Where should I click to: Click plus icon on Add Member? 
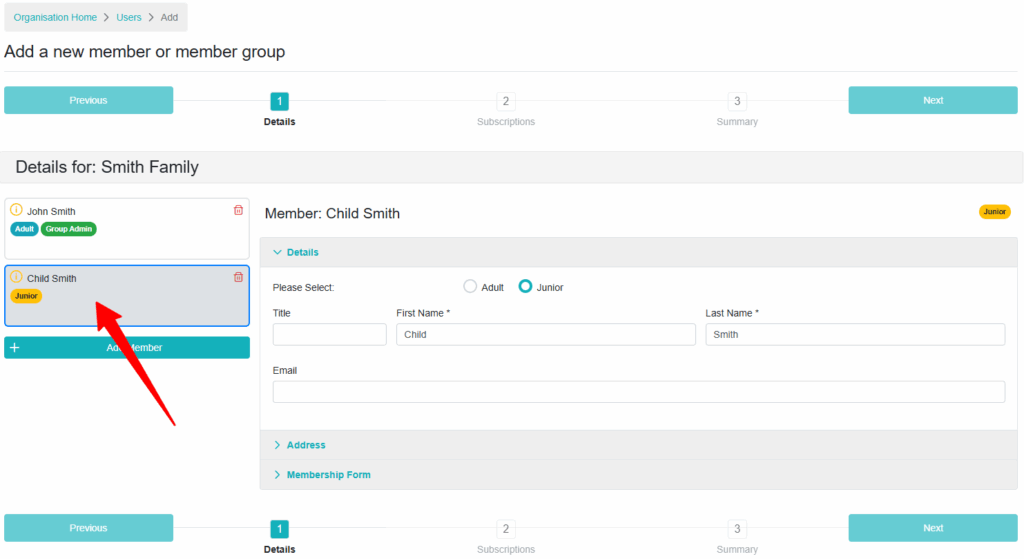(14, 347)
